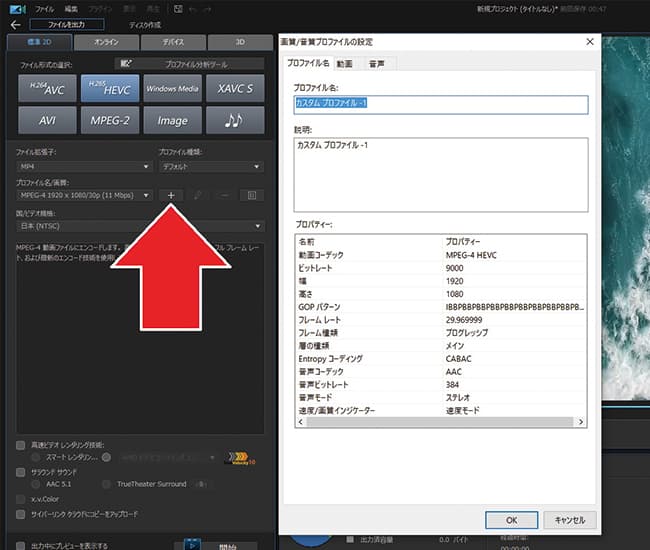Image resolution: width=650 pixels, height=550 pixels.
Task: Enable the preview during output checkbox
Action: pos(20,546)
